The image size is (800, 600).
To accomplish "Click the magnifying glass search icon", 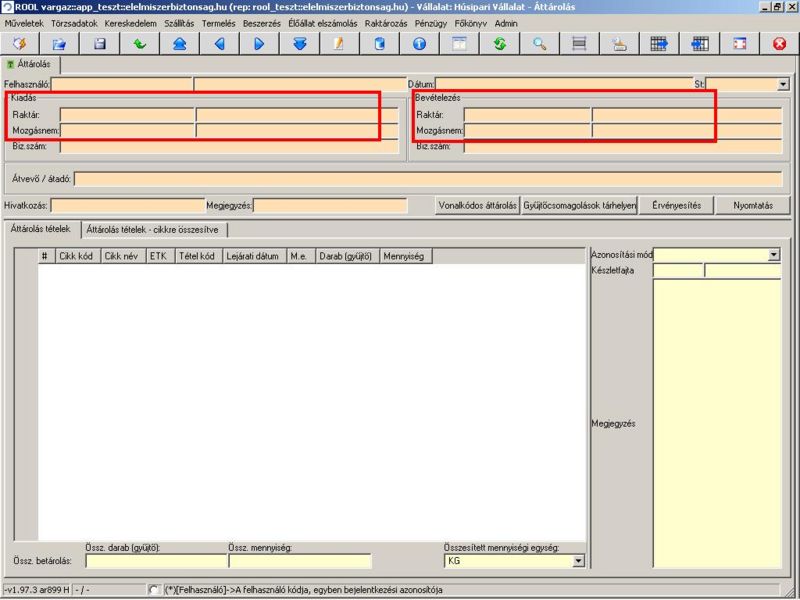I will (x=539, y=44).
